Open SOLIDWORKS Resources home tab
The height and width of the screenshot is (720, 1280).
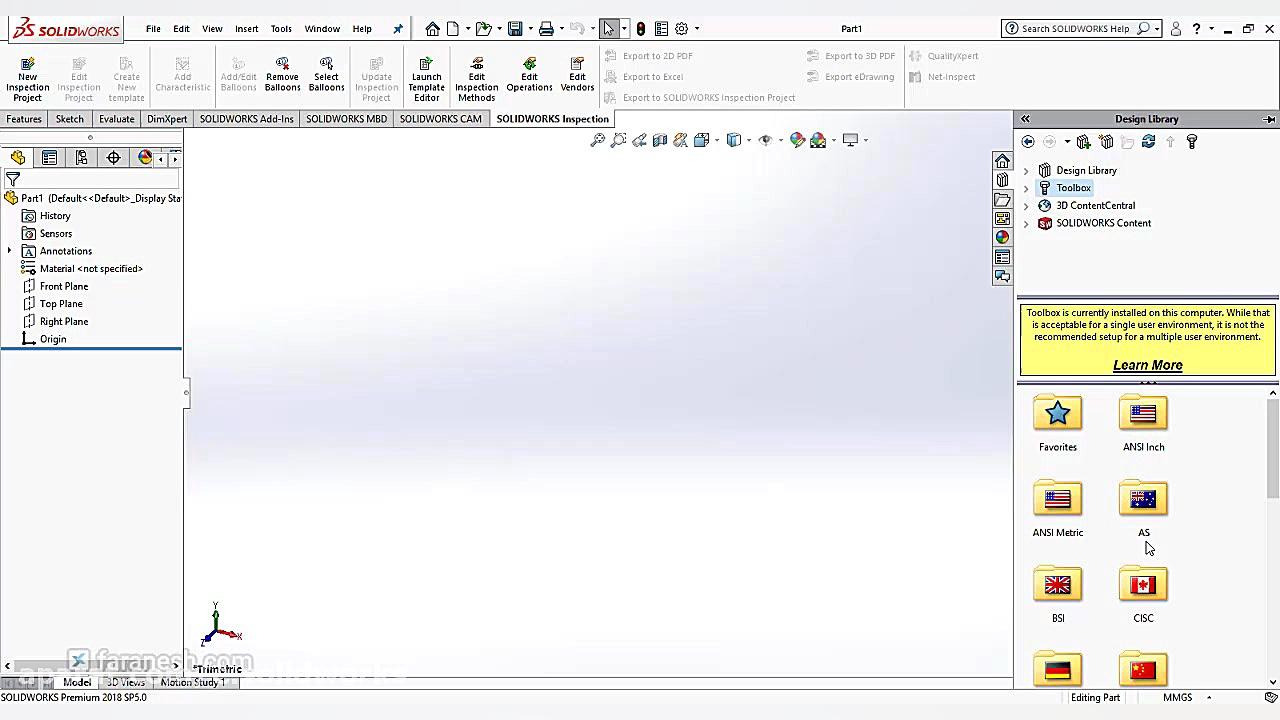[1002, 161]
